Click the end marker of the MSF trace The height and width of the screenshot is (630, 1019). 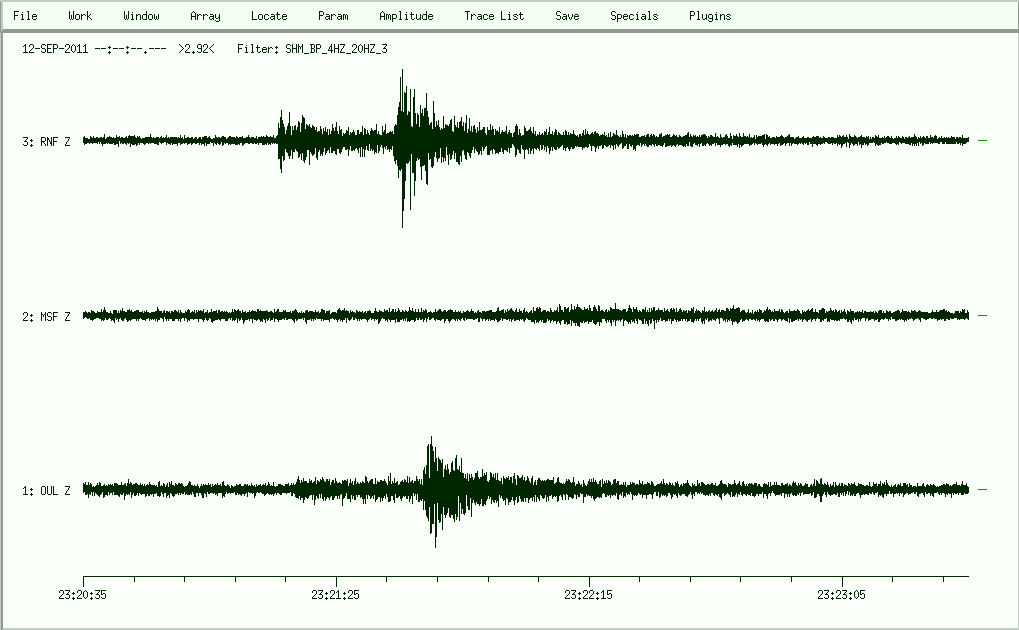[982, 315]
